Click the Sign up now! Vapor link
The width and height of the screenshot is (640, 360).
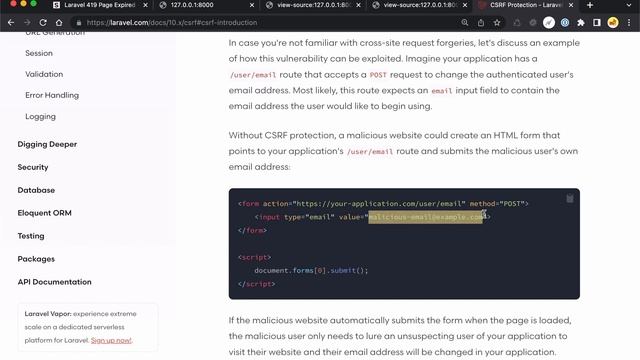[x=111, y=340]
